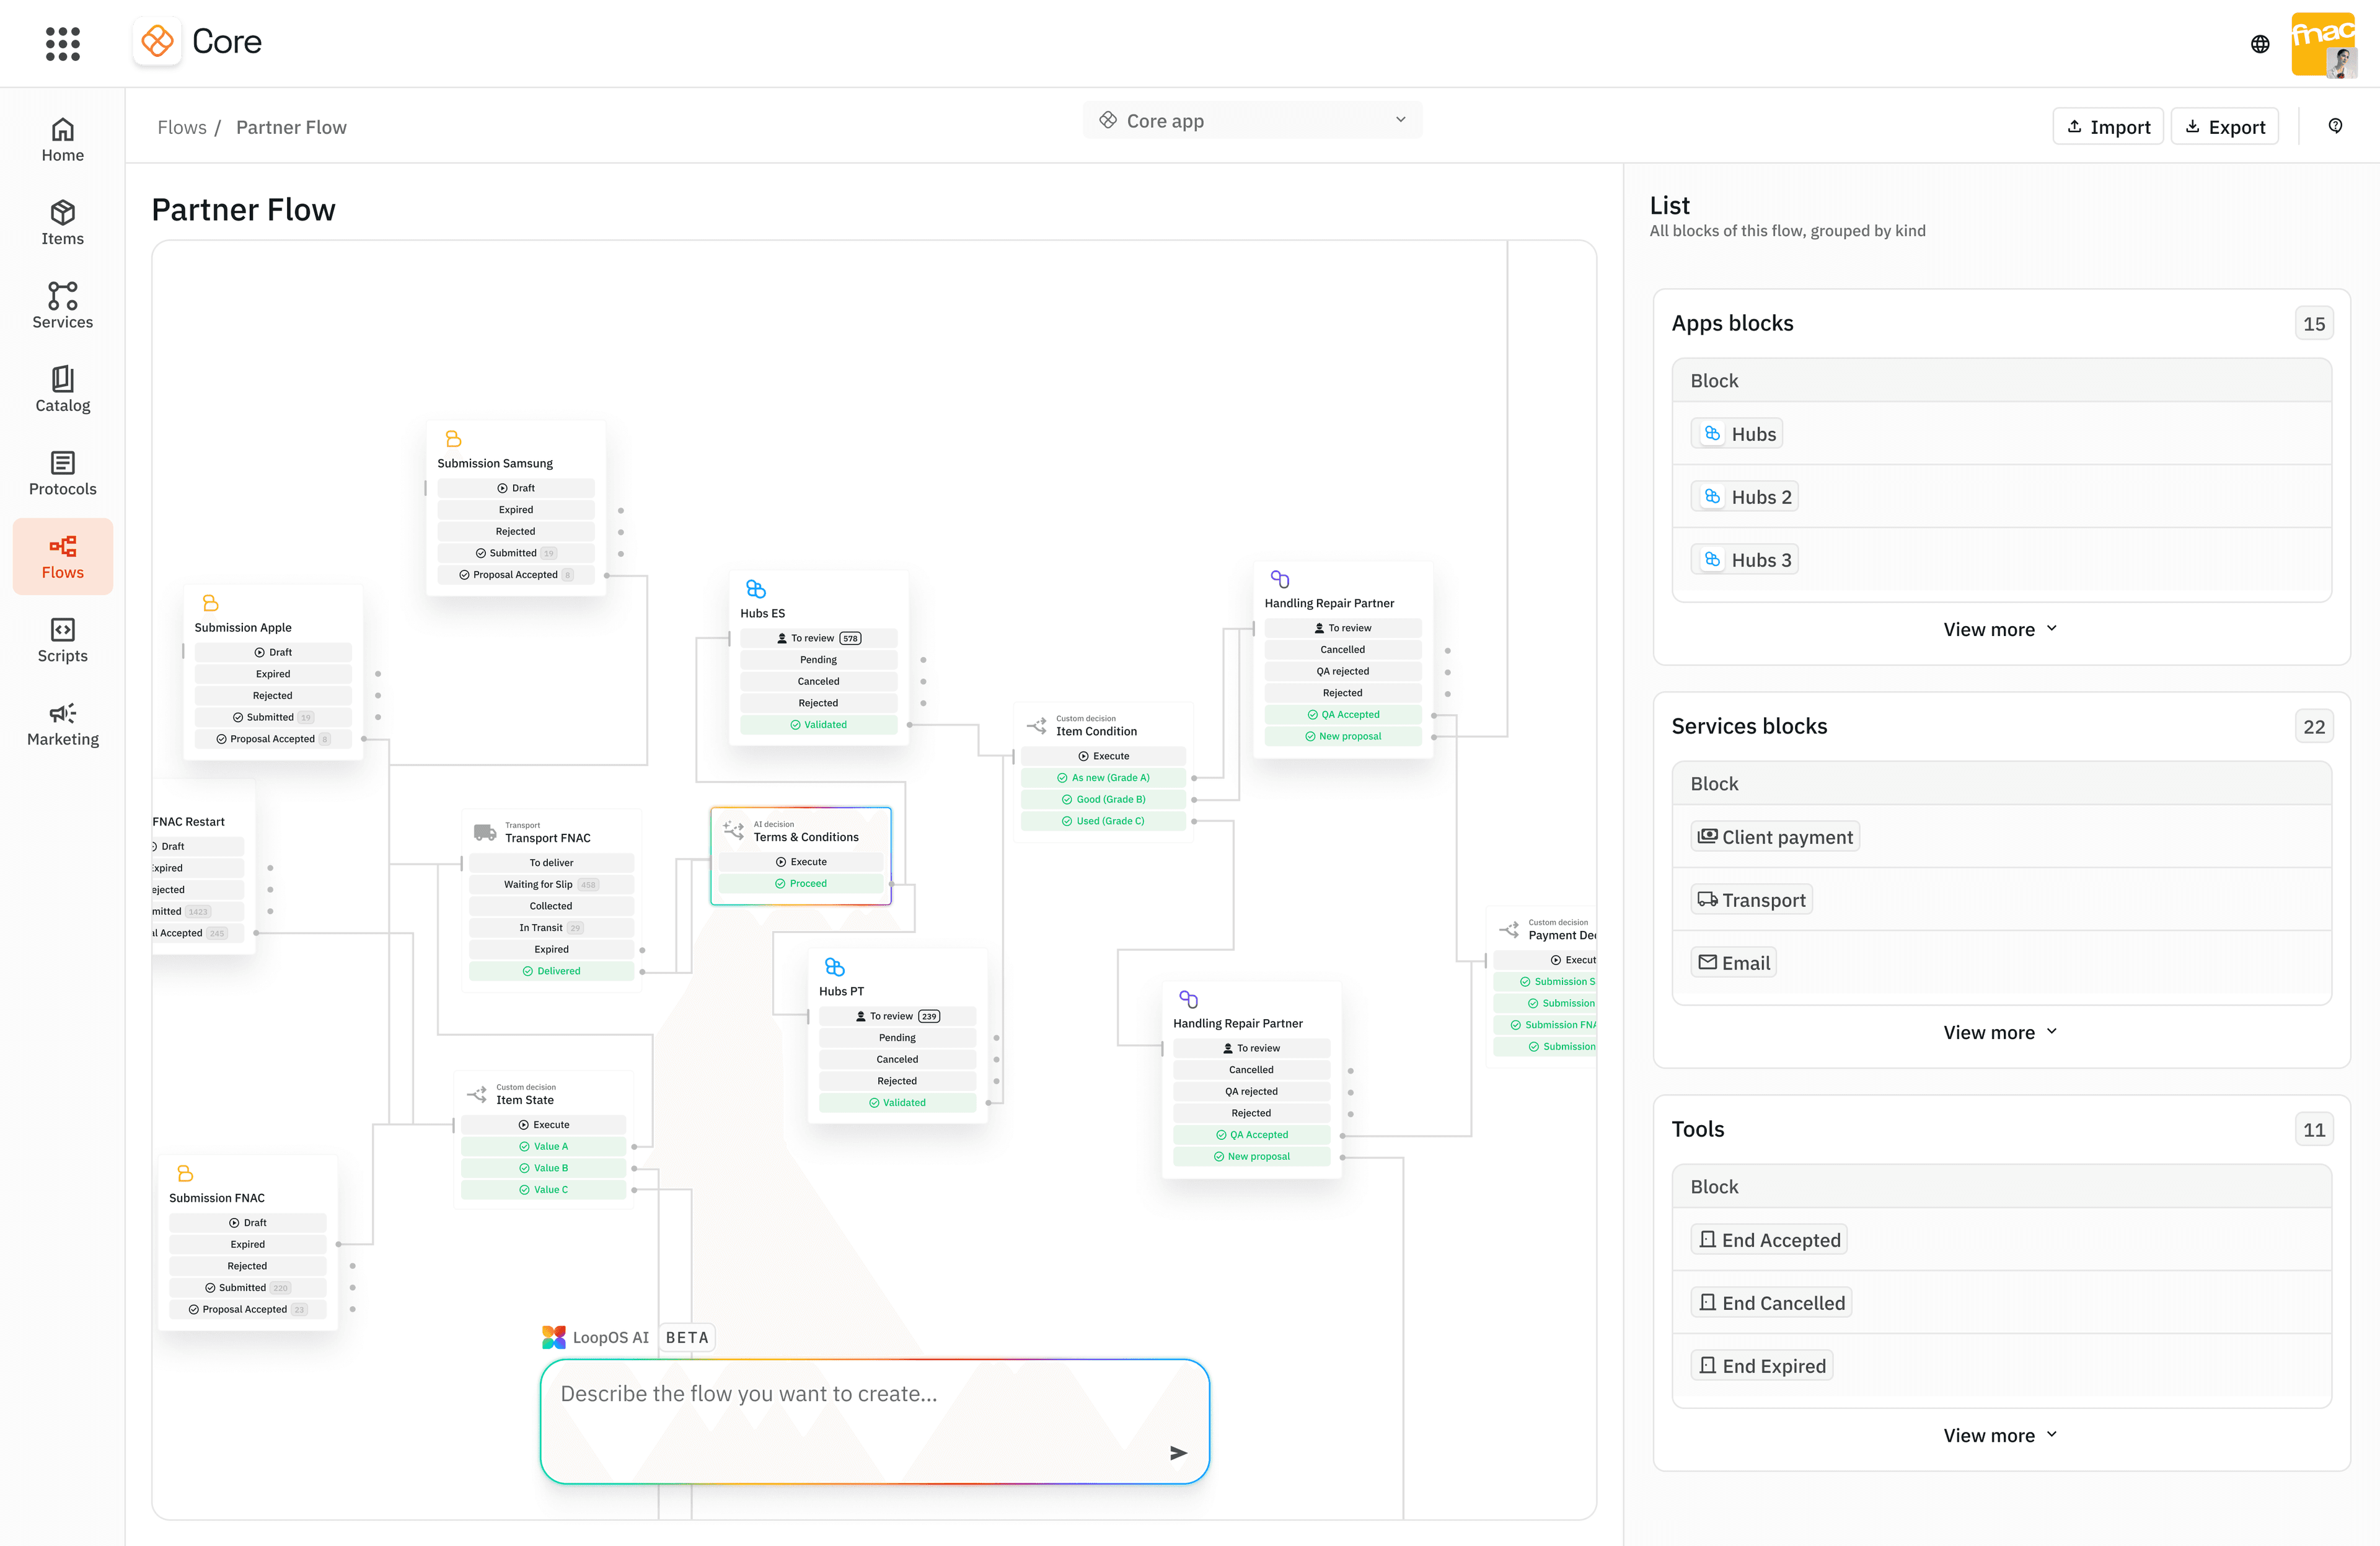Select the End Expired tool chip

pyautogui.click(x=1762, y=1366)
